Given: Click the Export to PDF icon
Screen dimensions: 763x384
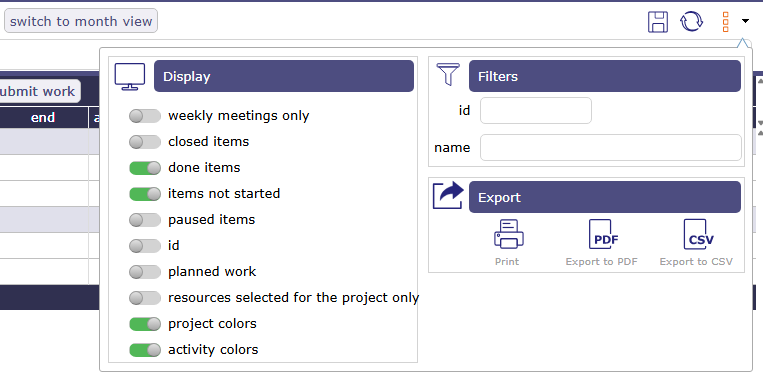Looking at the screenshot, I should (x=603, y=234).
